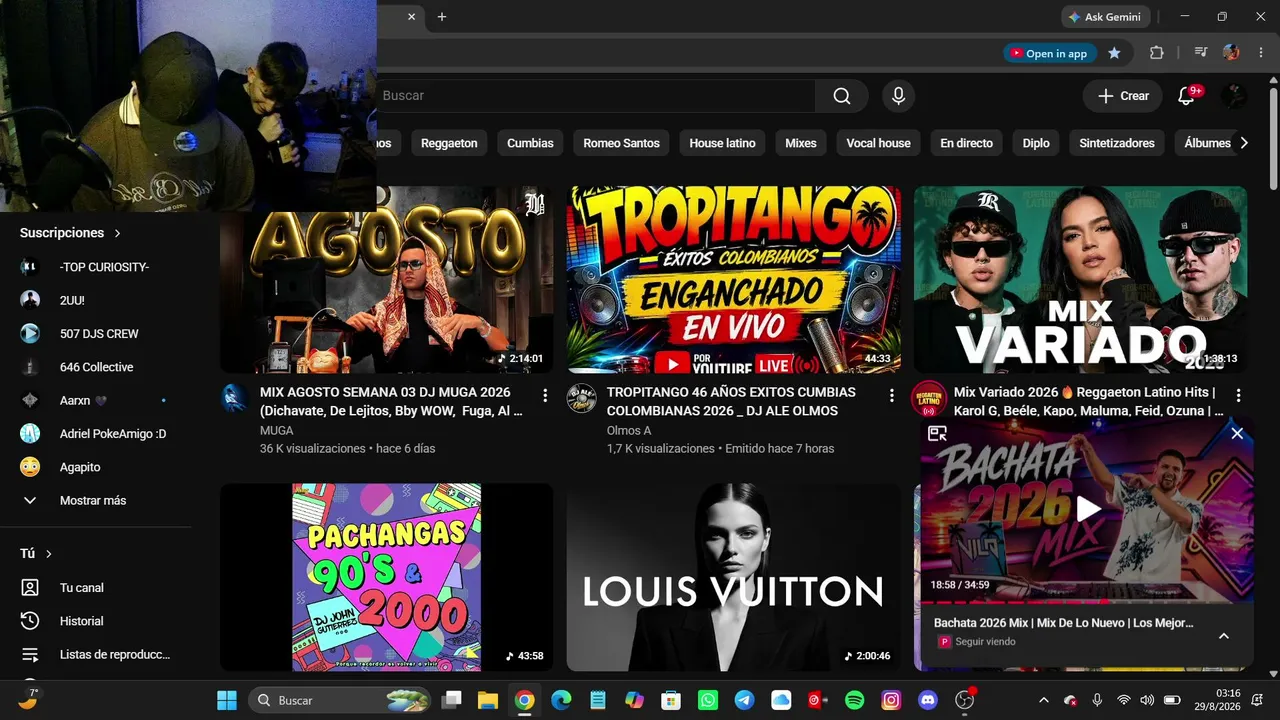Select the Reggaeton filter chip
This screenshot has width=1280, height=720.
[x=449, y=143]
